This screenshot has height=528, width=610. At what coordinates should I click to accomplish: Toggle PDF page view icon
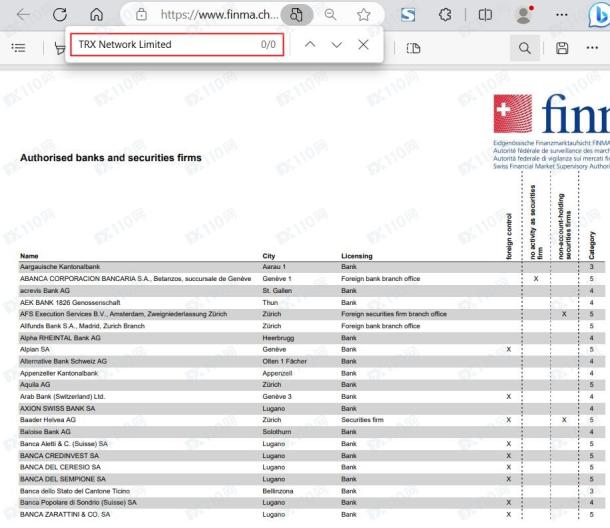[413, 48]
